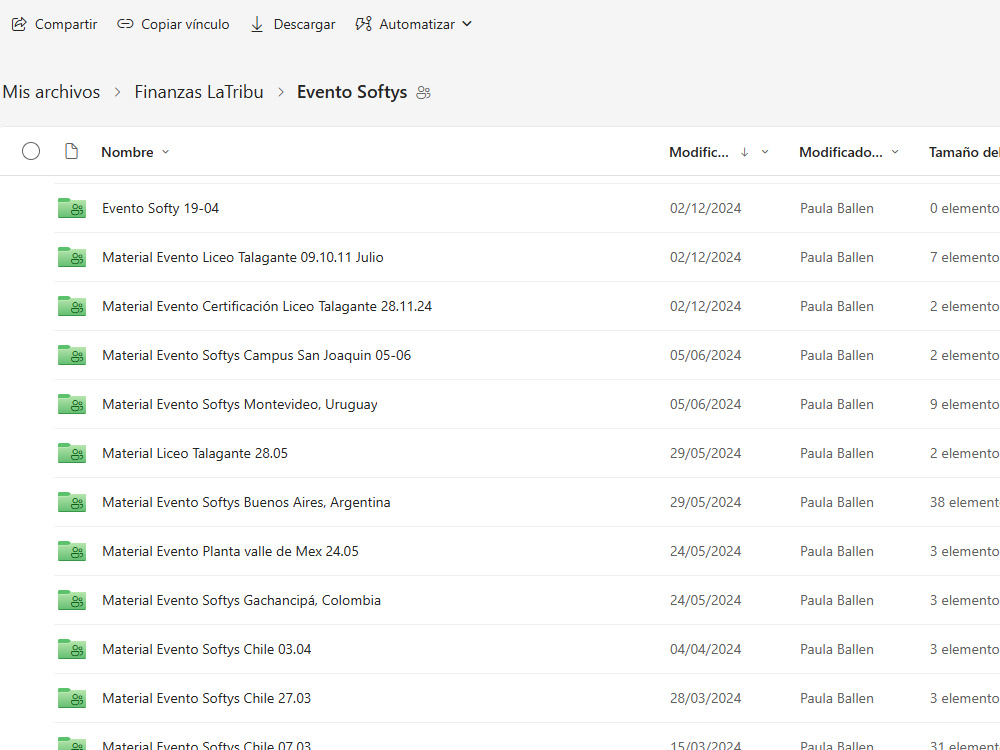1000x750 pixels.
Task: Click Paula Ballen in Softys Gachancipá, Colombia row
Action: 837,600
